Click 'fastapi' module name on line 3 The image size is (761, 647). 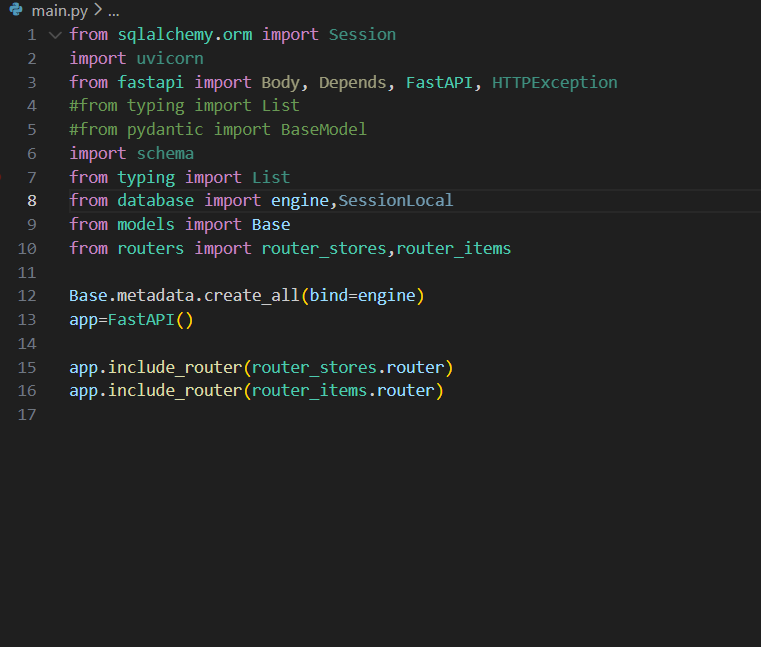click(151, 83)
